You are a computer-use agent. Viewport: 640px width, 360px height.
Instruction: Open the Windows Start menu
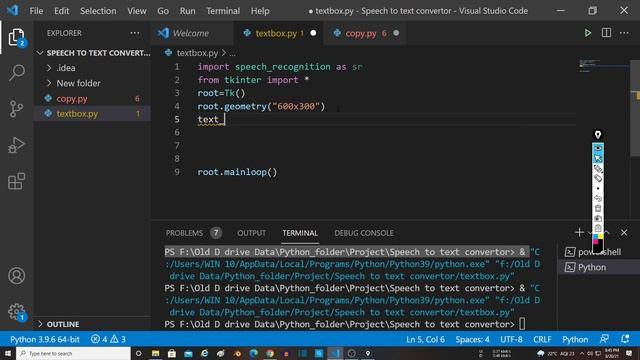(8, 353)
